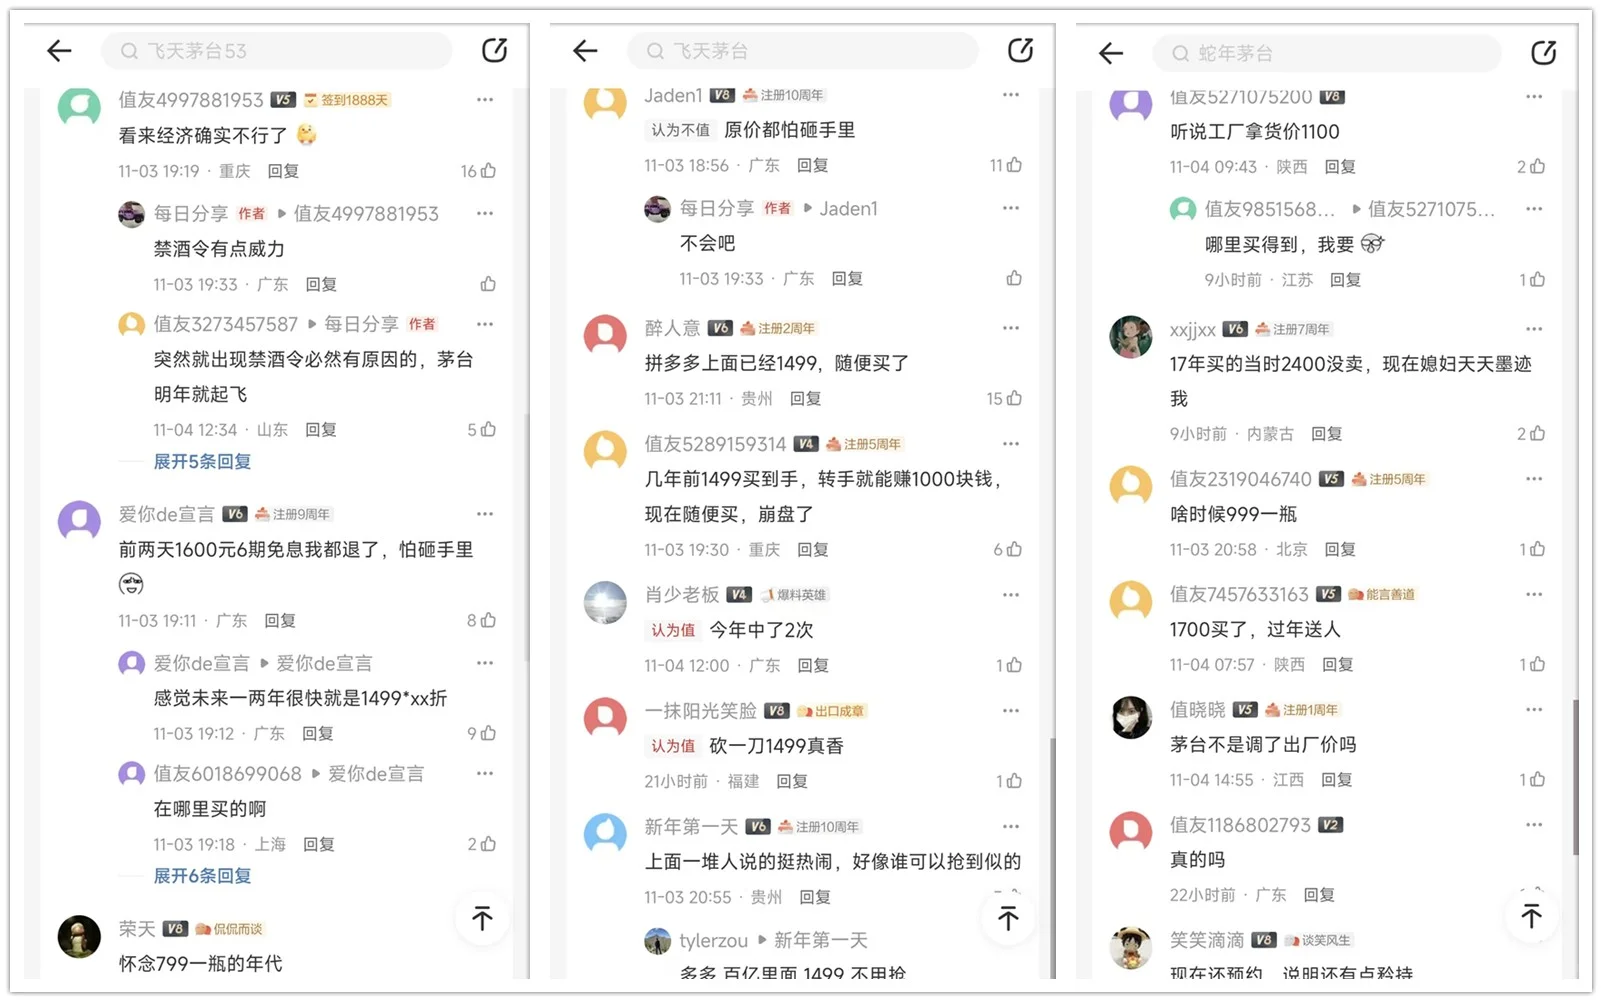Tap the back arrow in the middle panel
Image resolution: width=1602 pixels, height=1002 pixels.
pyautogui.click(x=585, y=50)
